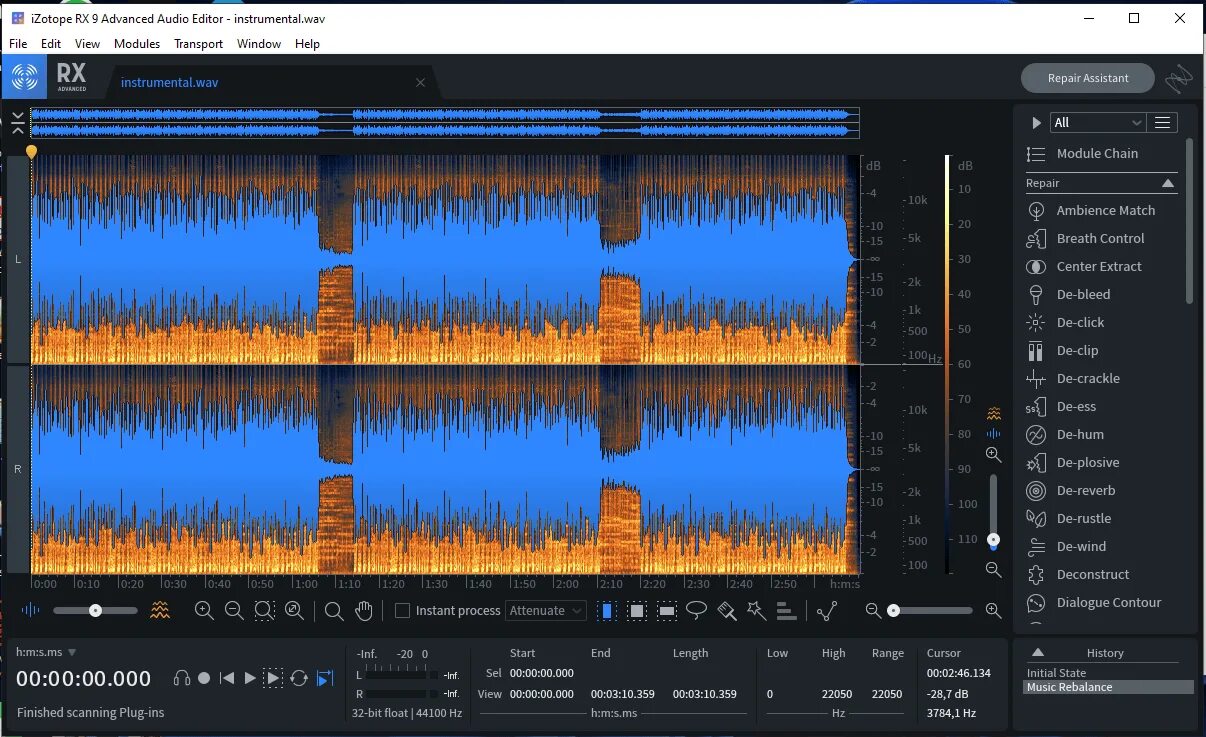Select the Lasso selection tool
Viewport: 1206px width, 737px height.
click(696, 610)
